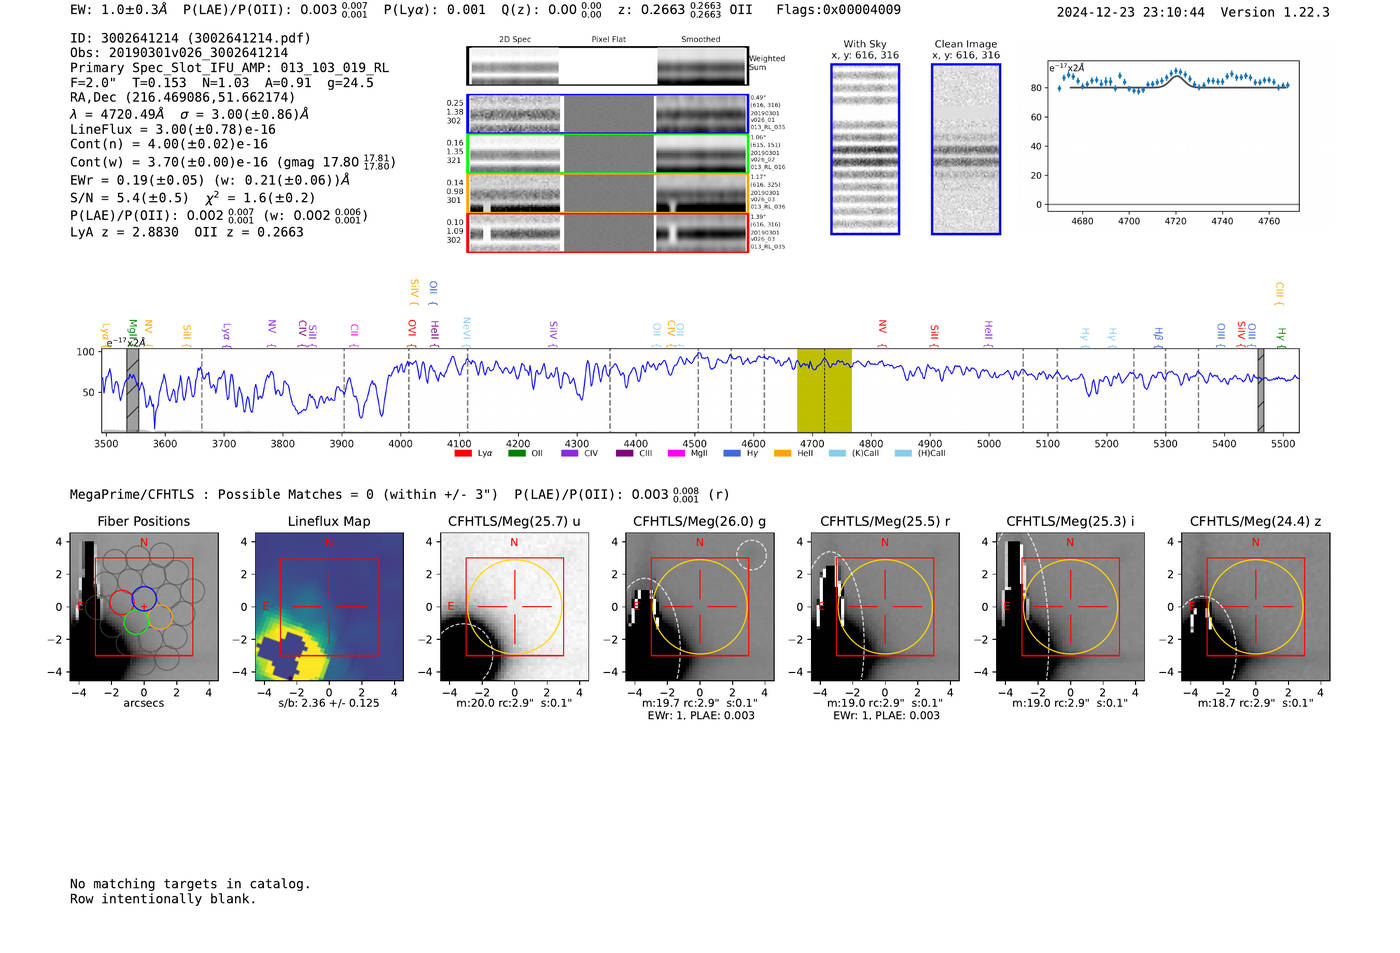Open the Fiber Positions panel
This screenshot has width=1400, height=953.
tap(144, 606)
